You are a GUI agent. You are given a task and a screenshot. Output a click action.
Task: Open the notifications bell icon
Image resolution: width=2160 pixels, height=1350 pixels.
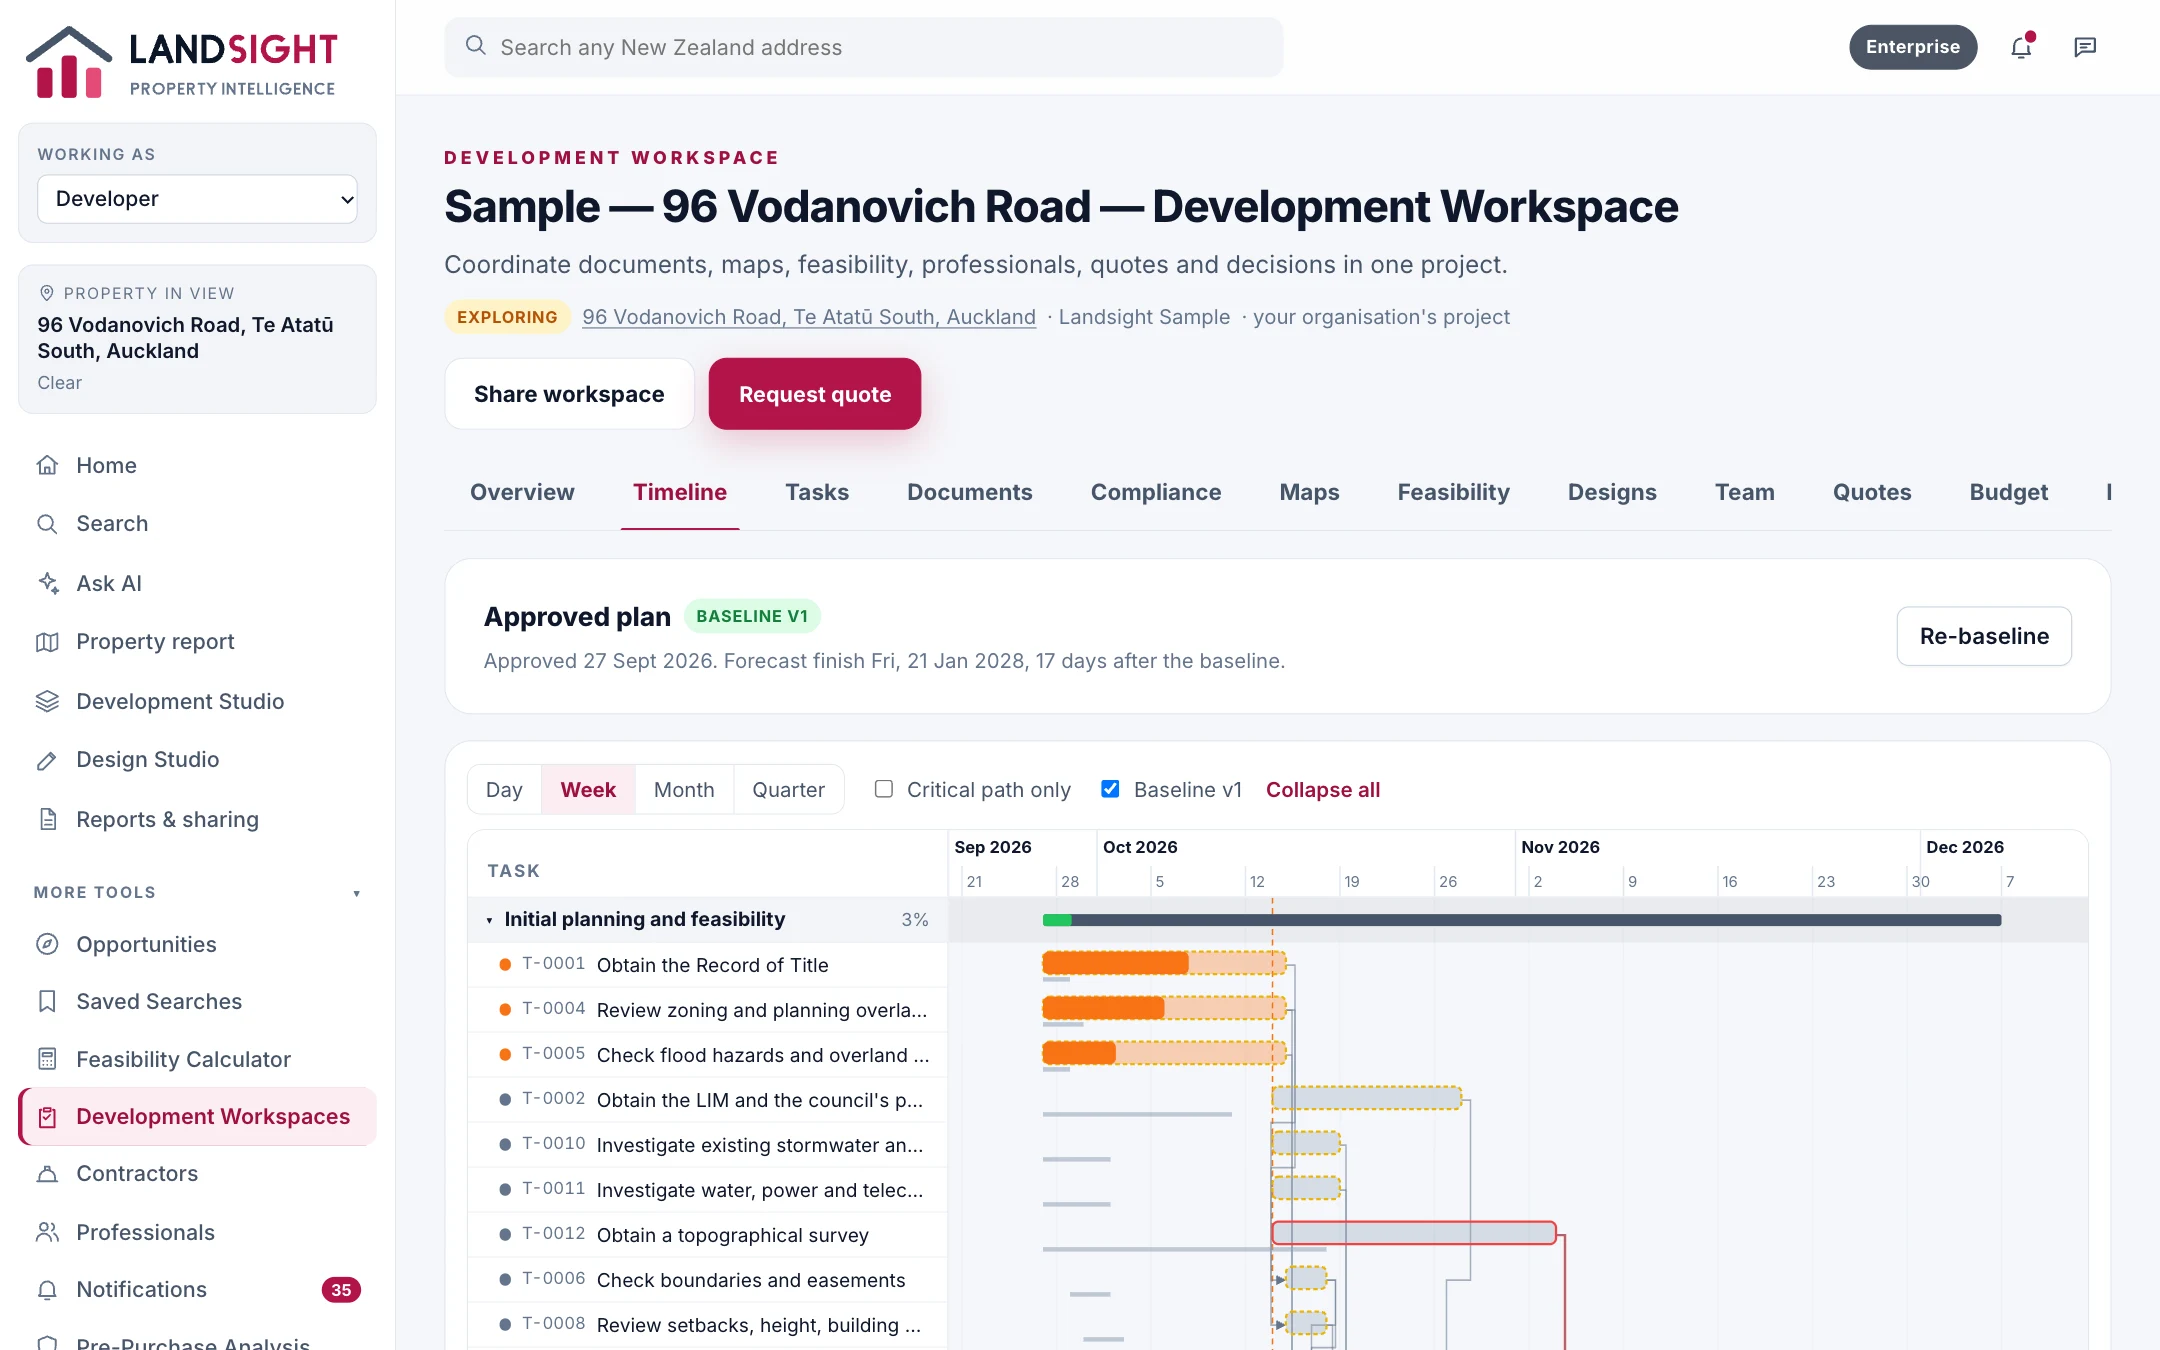pos(2021,47)
